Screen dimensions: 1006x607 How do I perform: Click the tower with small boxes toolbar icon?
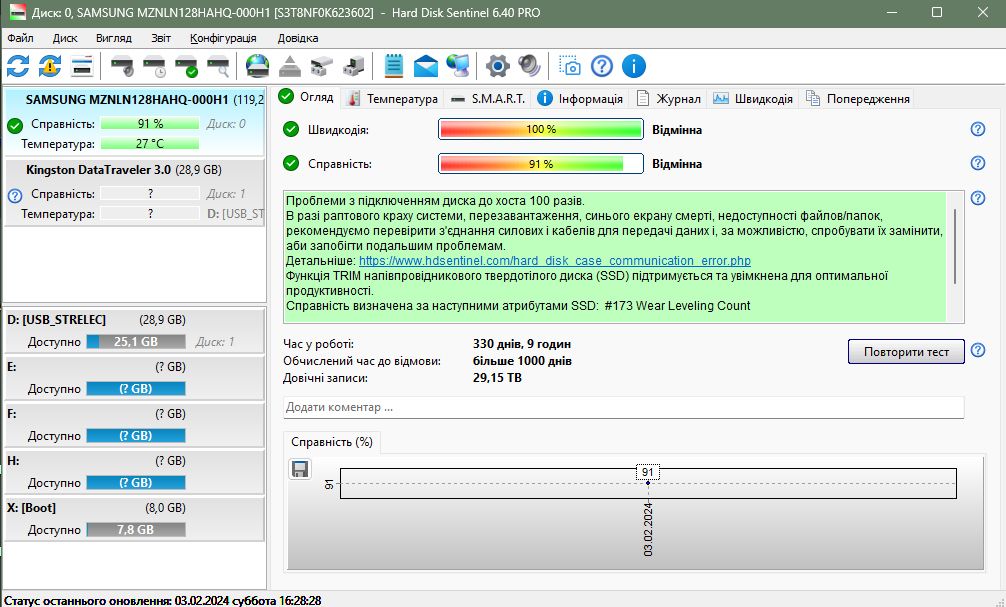[354, 66]
